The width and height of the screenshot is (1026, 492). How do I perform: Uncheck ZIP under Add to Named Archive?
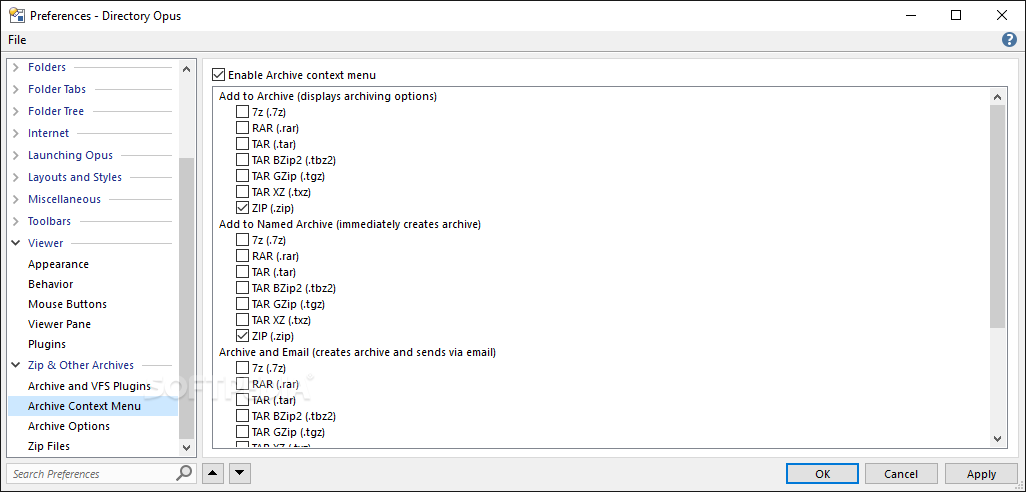click(243, 336)
